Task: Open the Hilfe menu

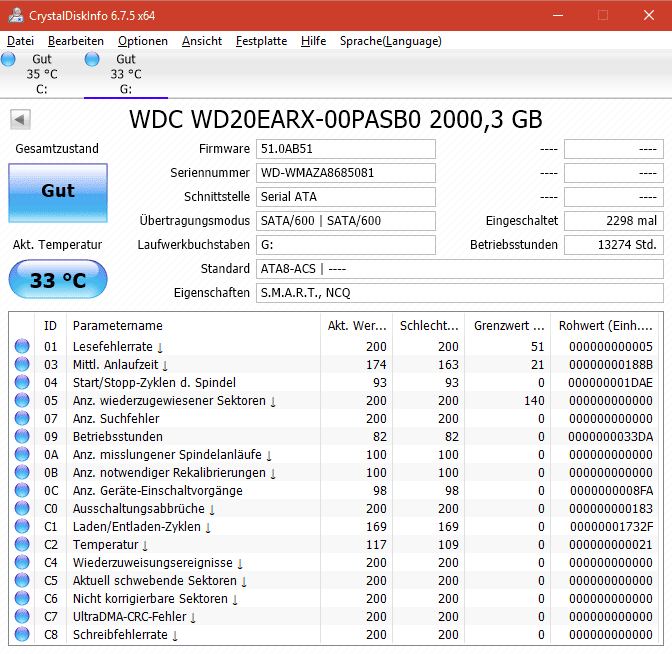Action: coord(313,41)
